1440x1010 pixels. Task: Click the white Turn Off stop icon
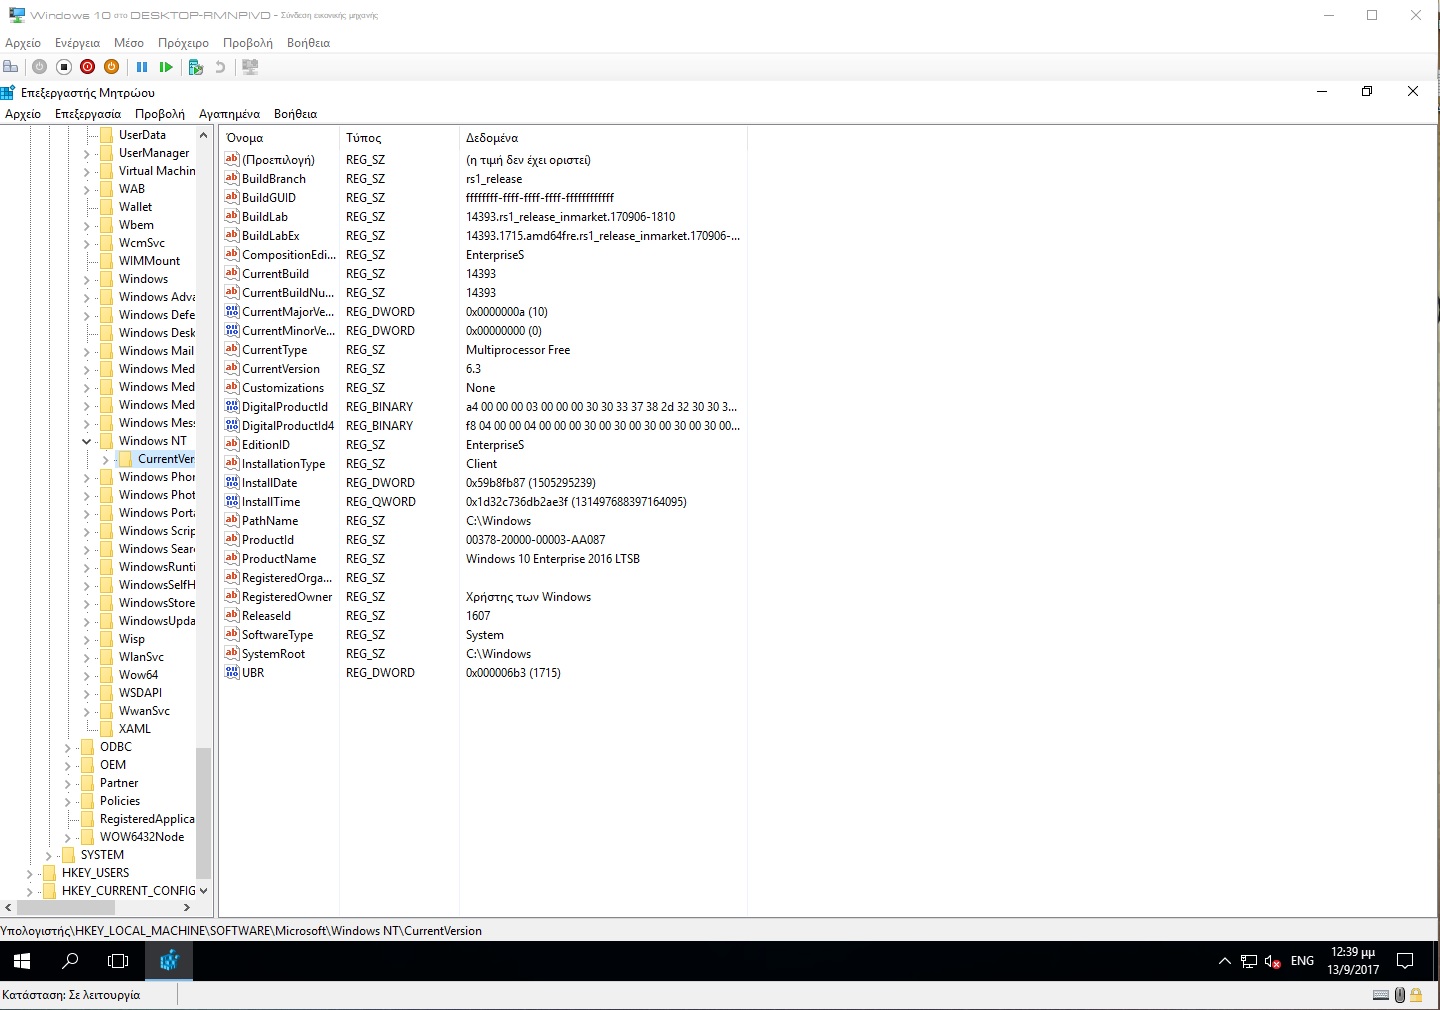coord(63,67)
